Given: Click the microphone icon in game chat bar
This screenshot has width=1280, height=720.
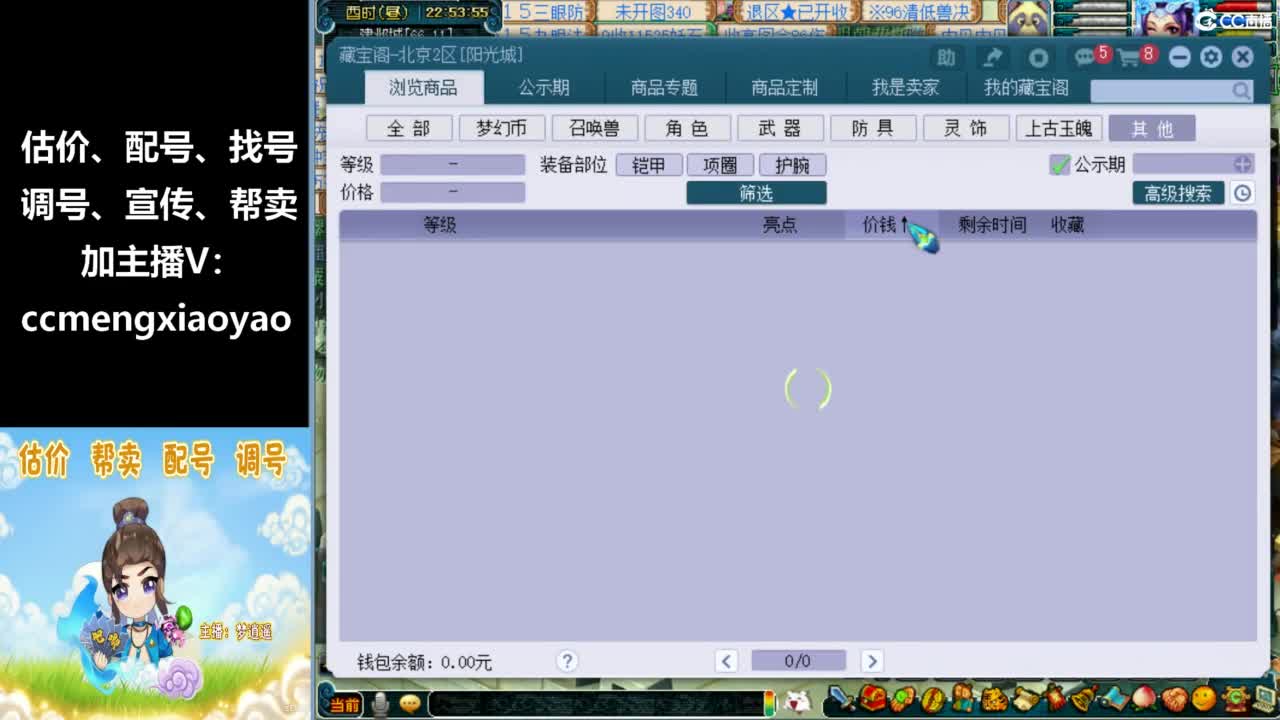Looking at the screenshot, I should point(380,704).
